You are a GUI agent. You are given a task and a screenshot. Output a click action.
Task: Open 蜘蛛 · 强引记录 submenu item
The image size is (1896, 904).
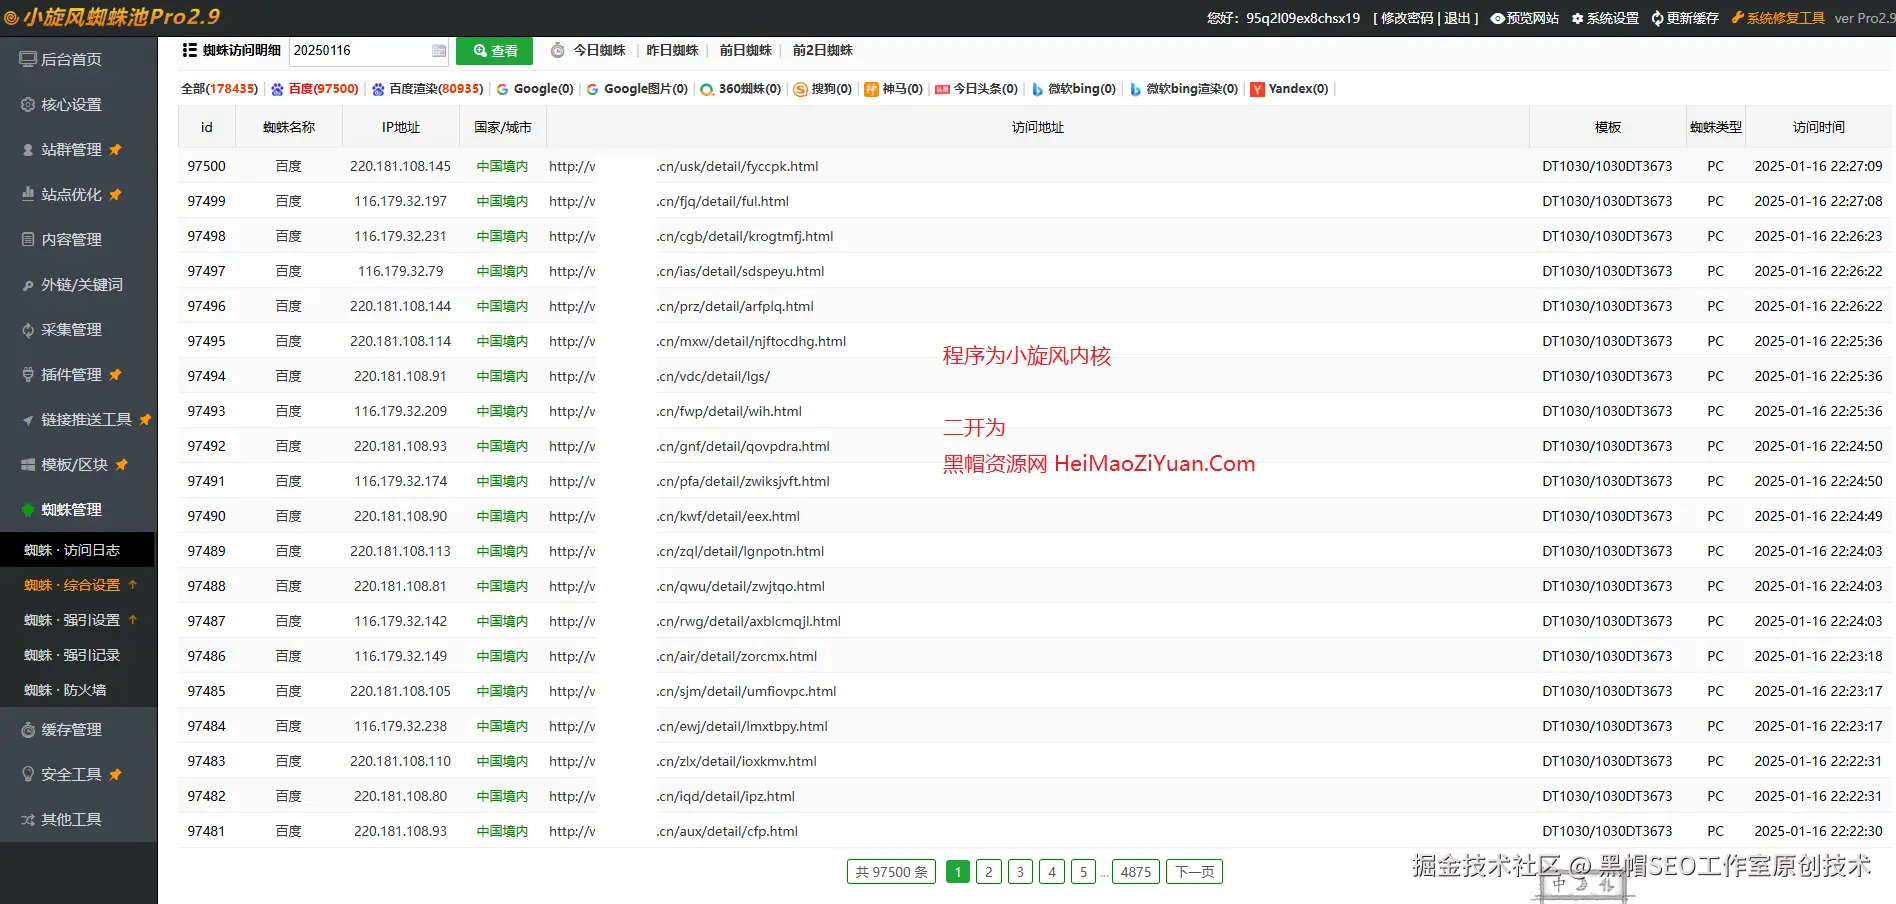[x=78, y=655]
